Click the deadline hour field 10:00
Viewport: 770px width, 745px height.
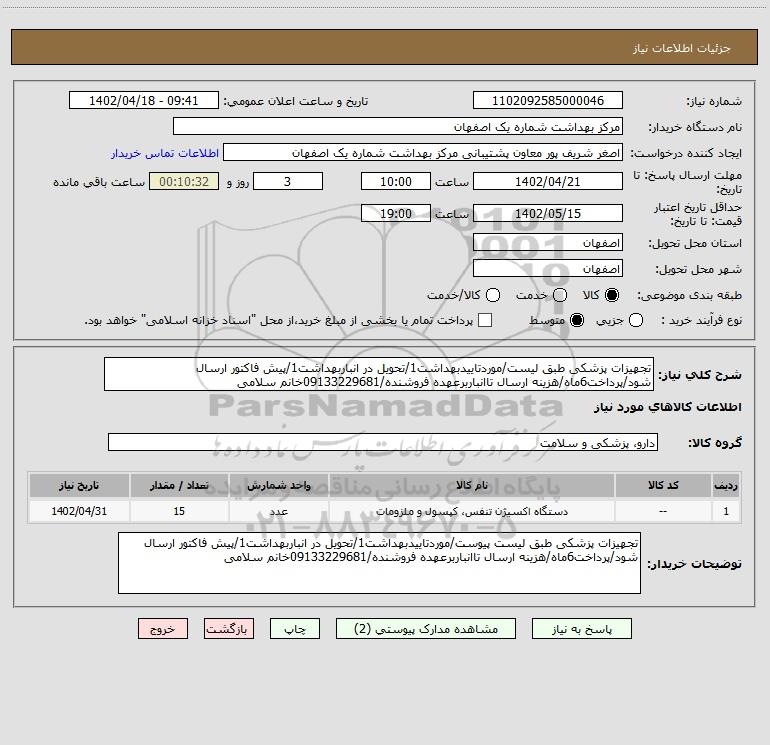point(396,181)
